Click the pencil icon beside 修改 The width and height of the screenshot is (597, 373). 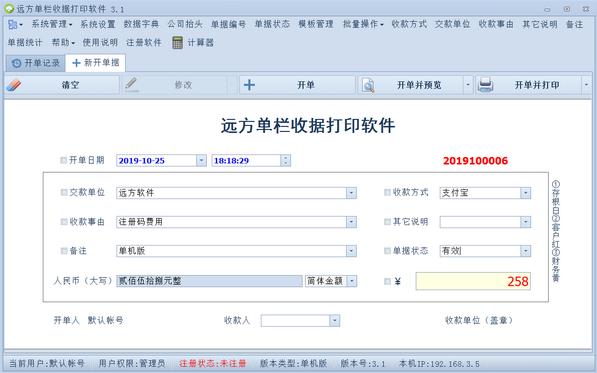click(x=131, y=84)
